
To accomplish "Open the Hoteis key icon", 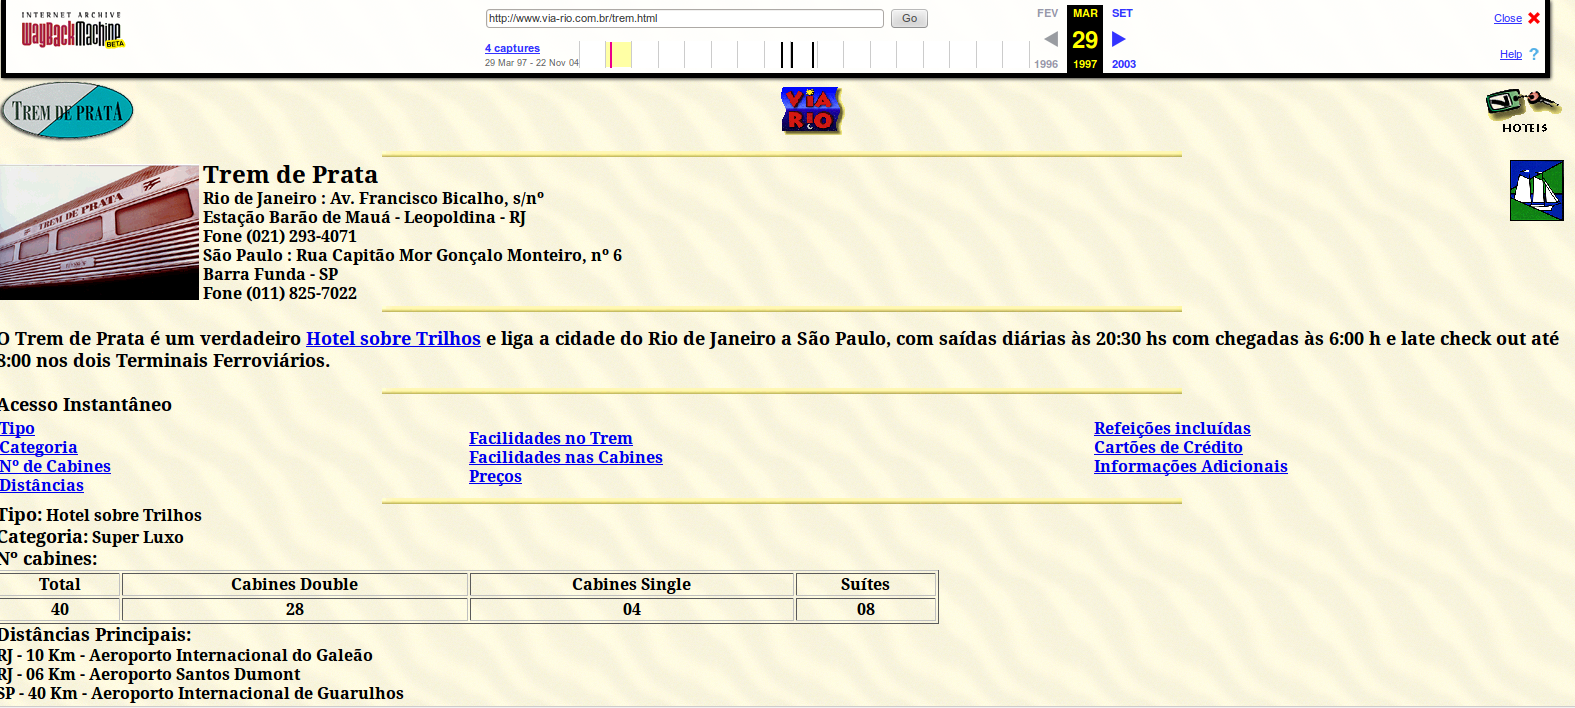I will 1524,110.
